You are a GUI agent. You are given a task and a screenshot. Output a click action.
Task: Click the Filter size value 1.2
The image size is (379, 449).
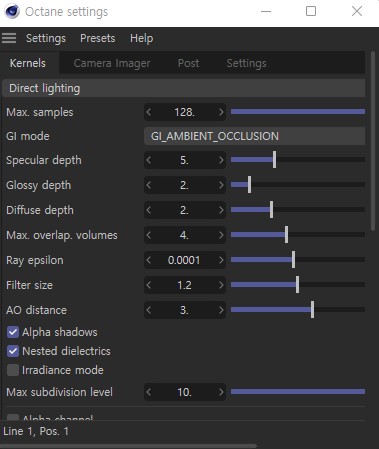click(184, 285)
